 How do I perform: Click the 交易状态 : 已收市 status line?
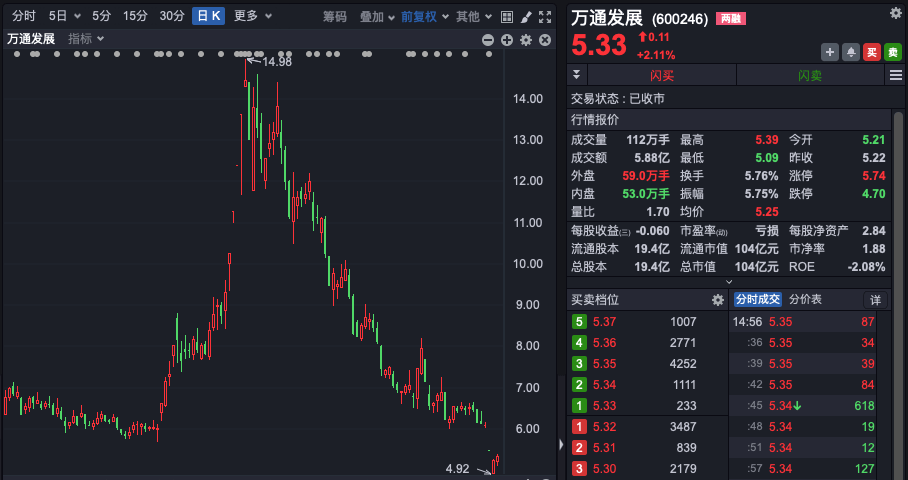618,99
